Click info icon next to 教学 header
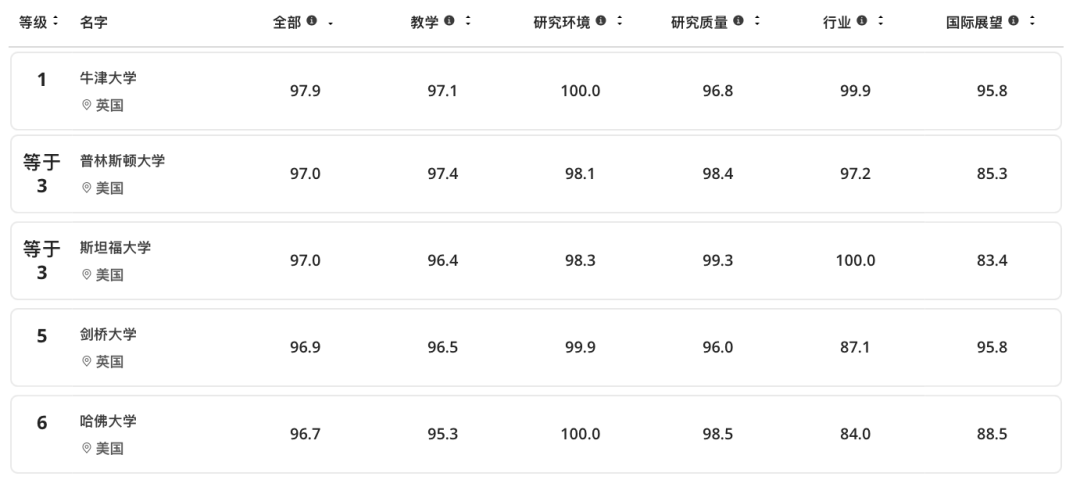The height and width of the screenshot is (480, 1080). pos(449,21)
